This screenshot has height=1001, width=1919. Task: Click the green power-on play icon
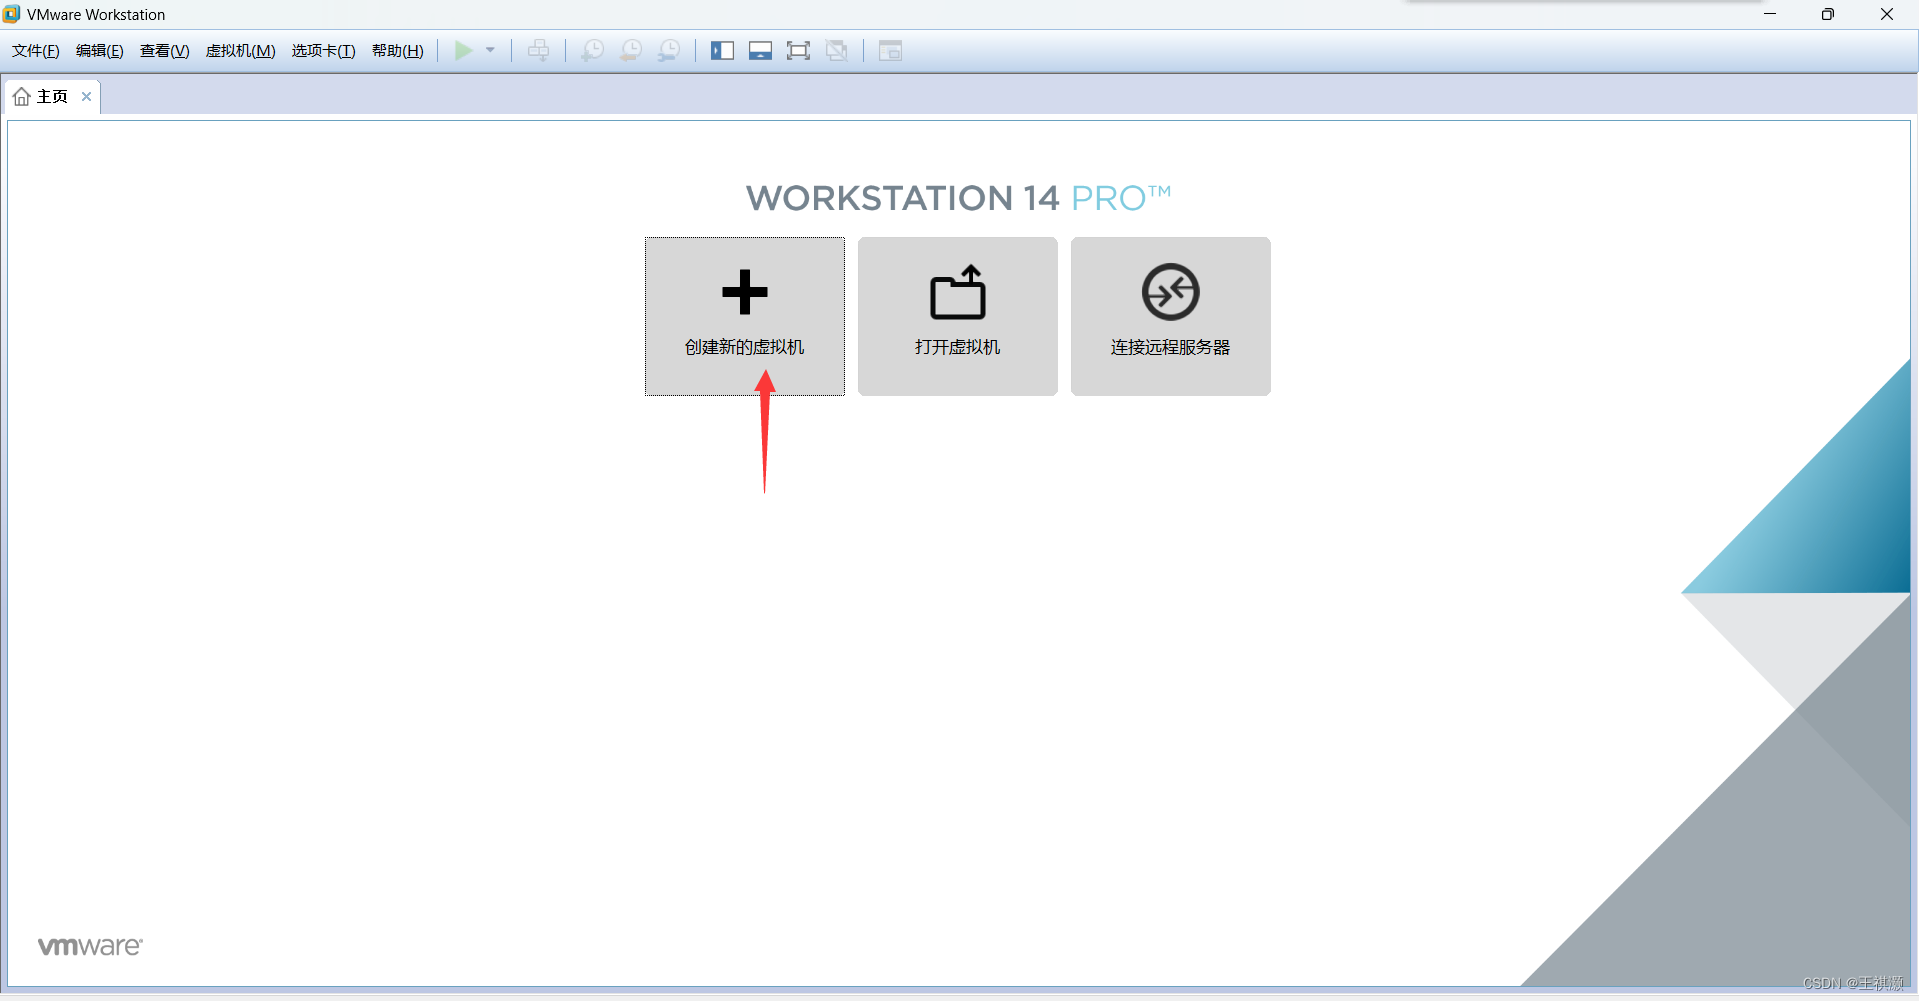(464, 50)
